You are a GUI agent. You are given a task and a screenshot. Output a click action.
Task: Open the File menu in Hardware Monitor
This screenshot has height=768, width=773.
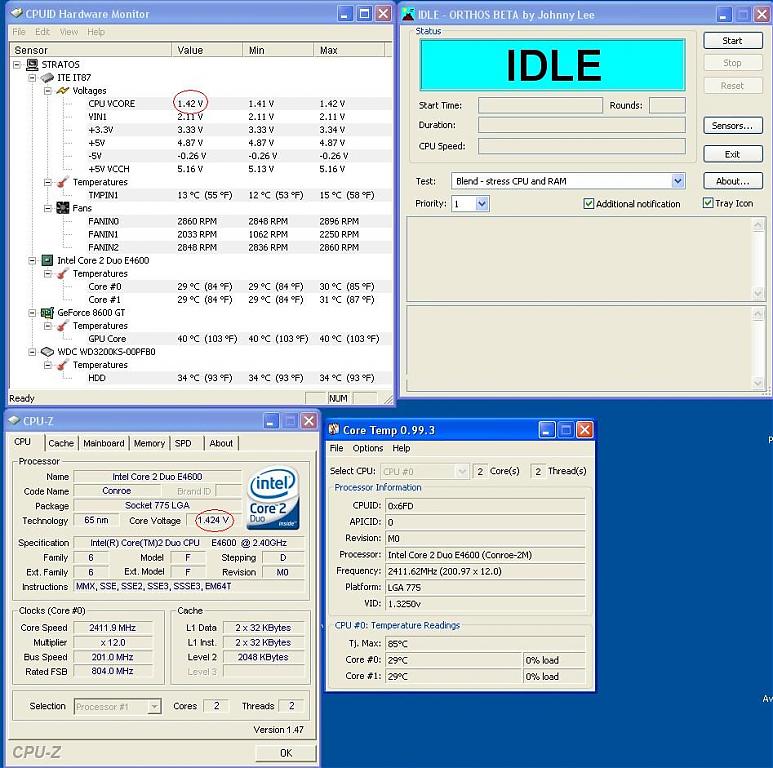(x=19, y=32)
